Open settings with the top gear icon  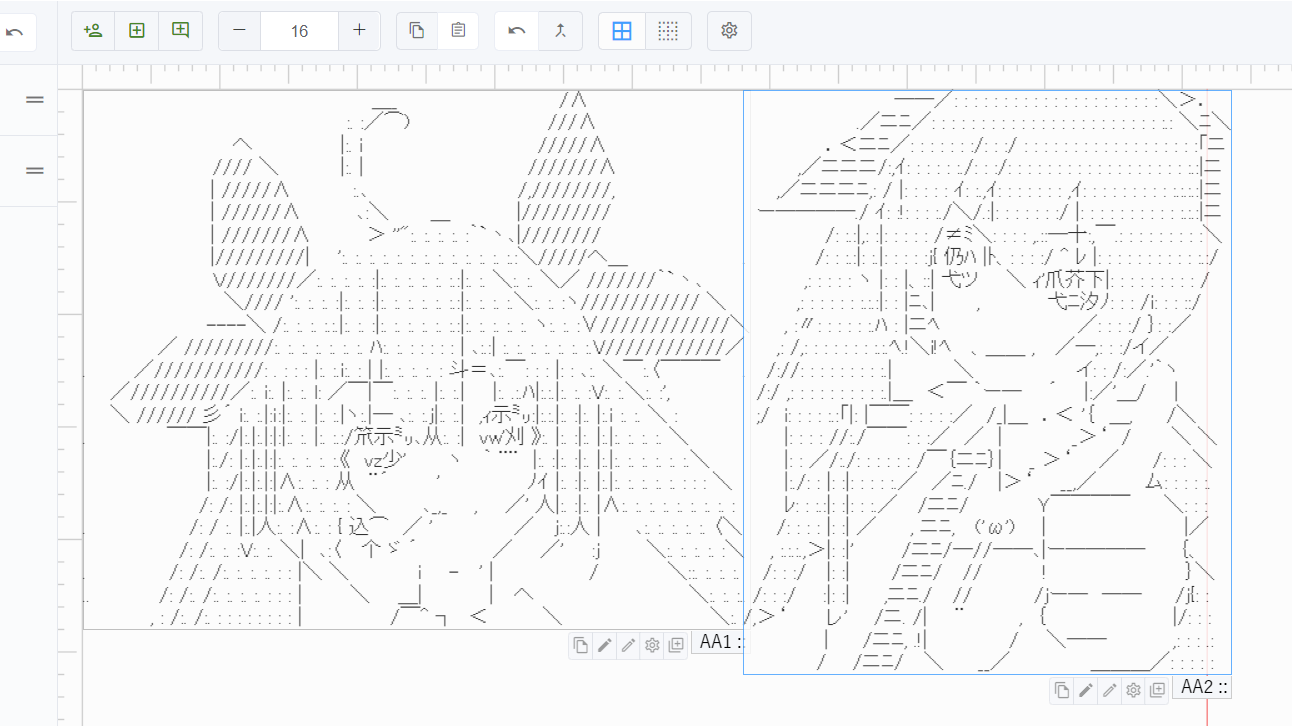pos(729,31)
